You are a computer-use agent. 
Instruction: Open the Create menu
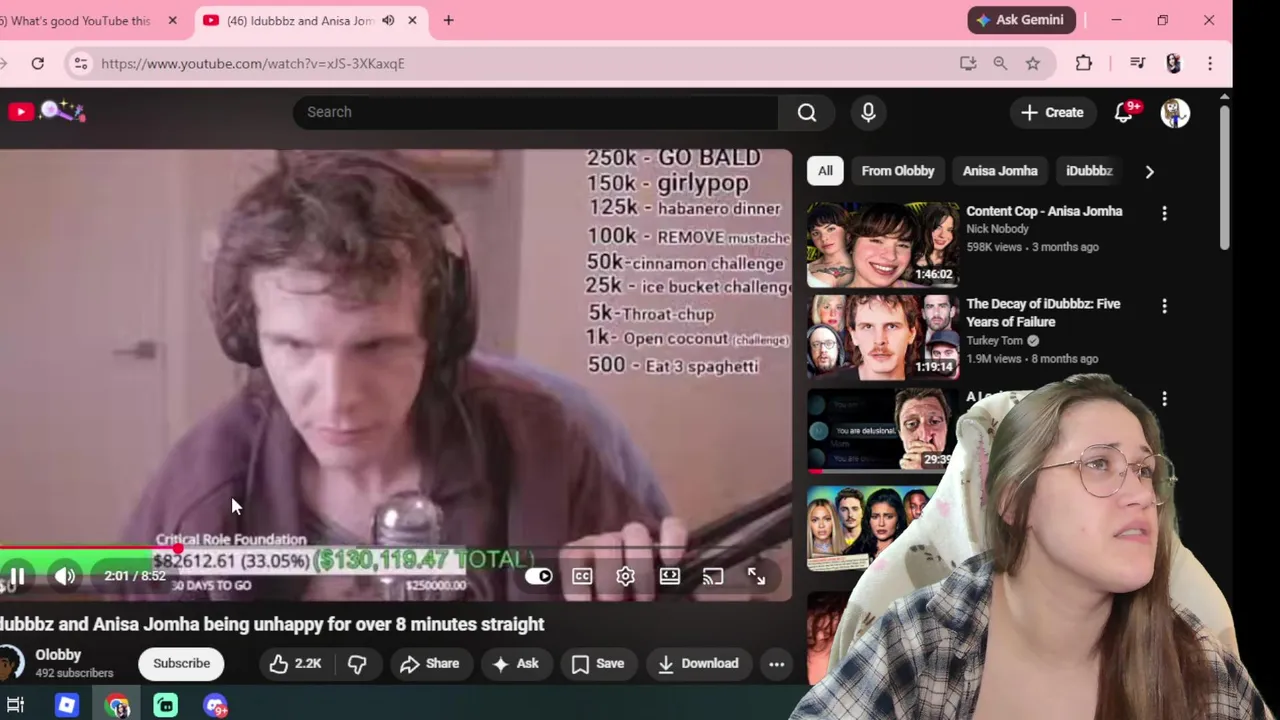tap(1051, 112)
